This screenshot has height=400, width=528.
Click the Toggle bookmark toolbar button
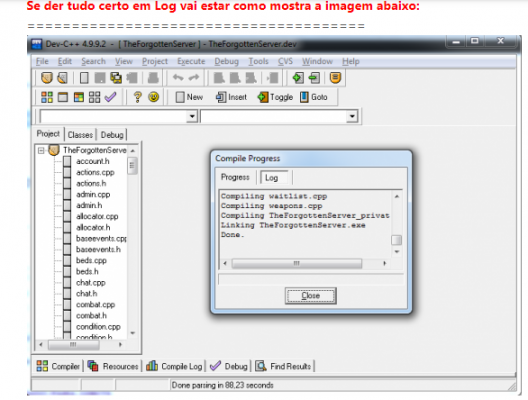[x=275, y=97]
